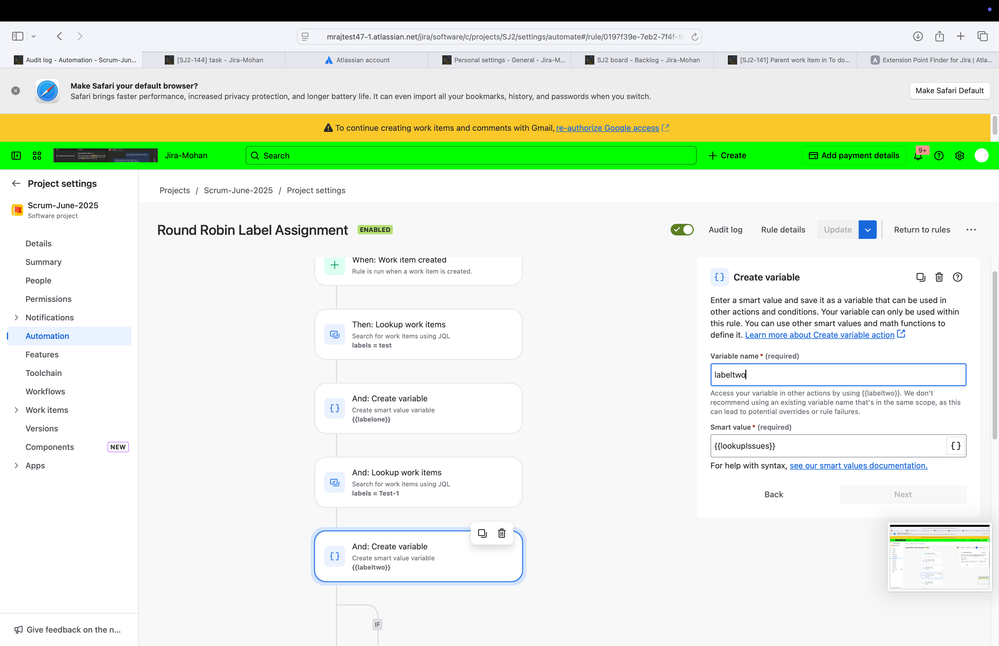Viewport: 999px width, 646px height.
Task: Click trash icon in Create variable panel
Action: (x=939, y=277)
